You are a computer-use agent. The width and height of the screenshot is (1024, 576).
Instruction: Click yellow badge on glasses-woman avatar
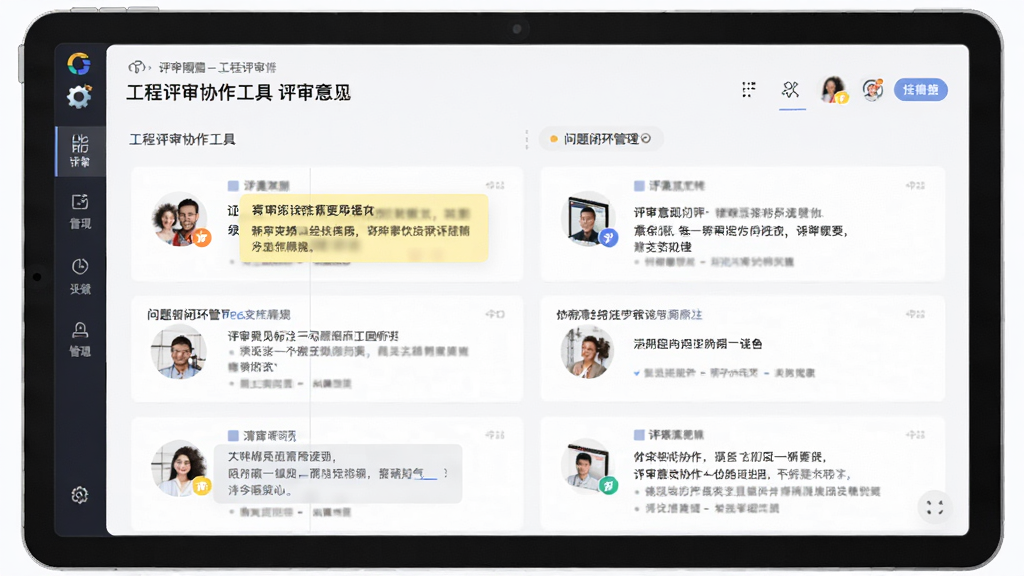[x=202, y=486]
